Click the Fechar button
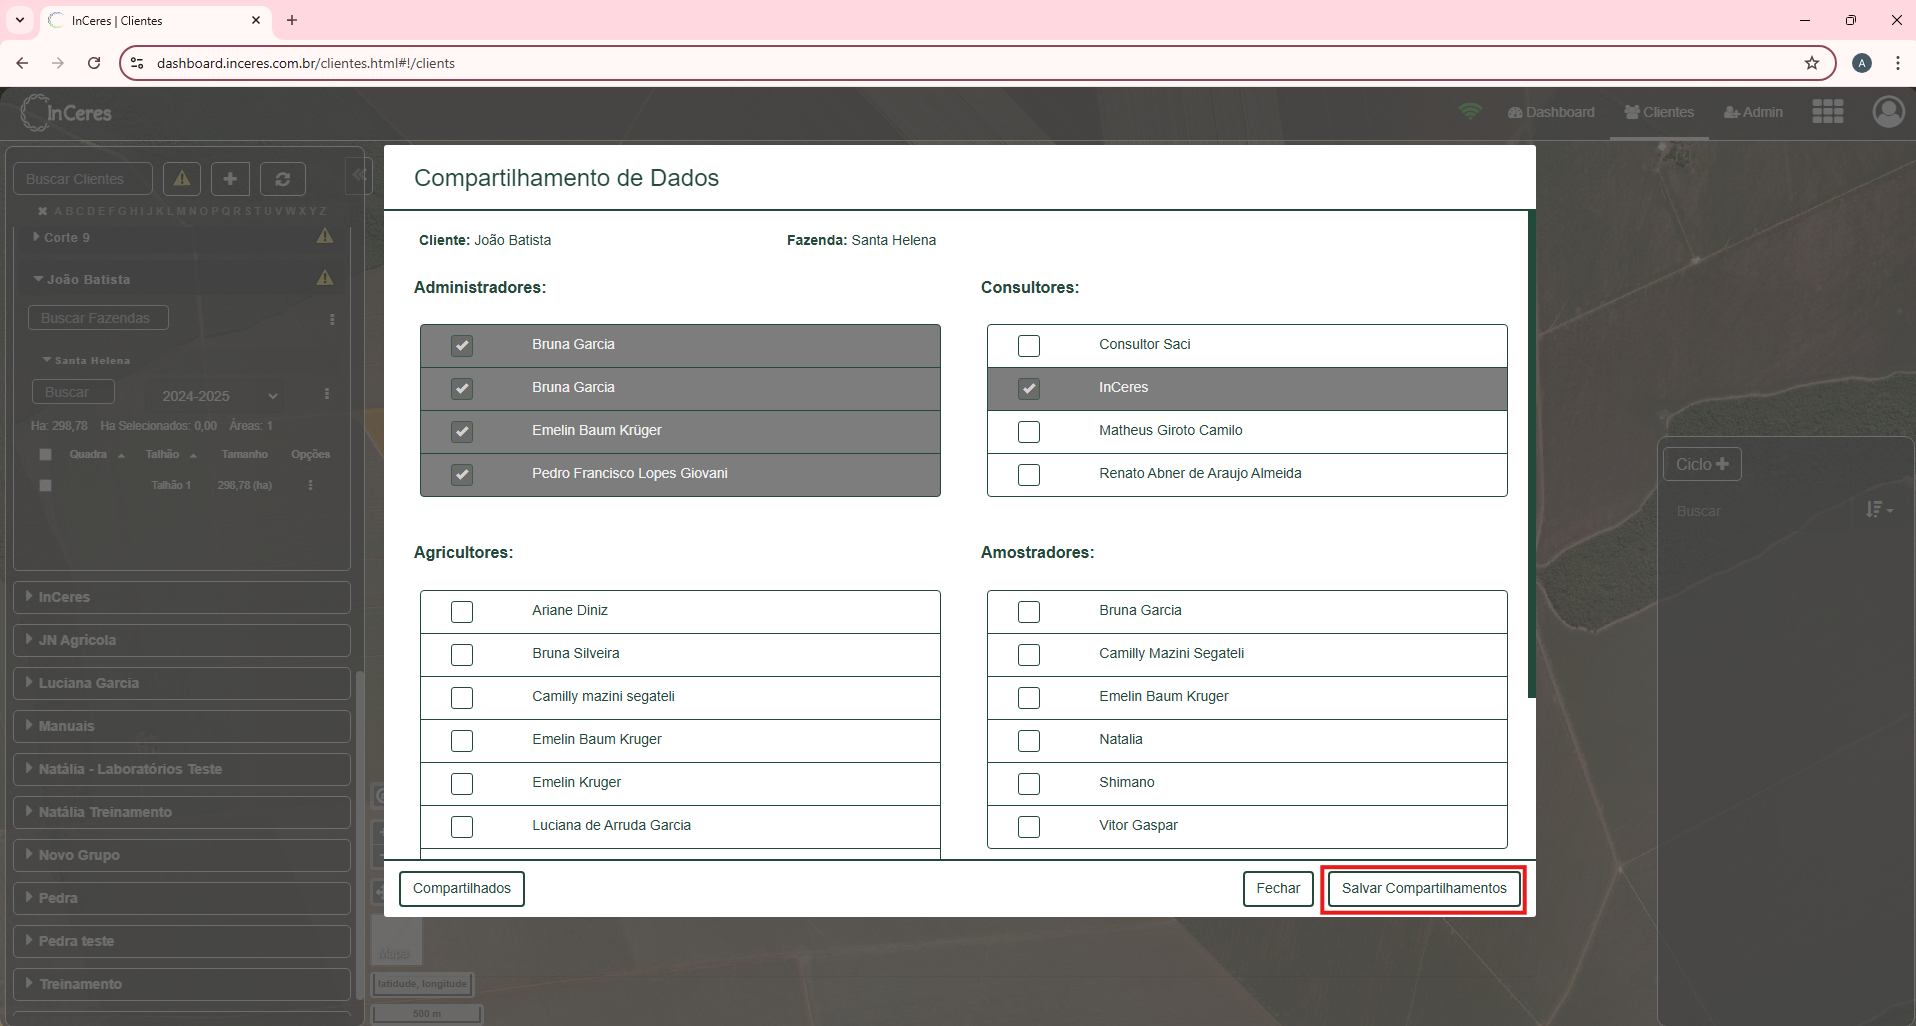This screenshot has width=1916, height=1026. tap(1278, 888)
